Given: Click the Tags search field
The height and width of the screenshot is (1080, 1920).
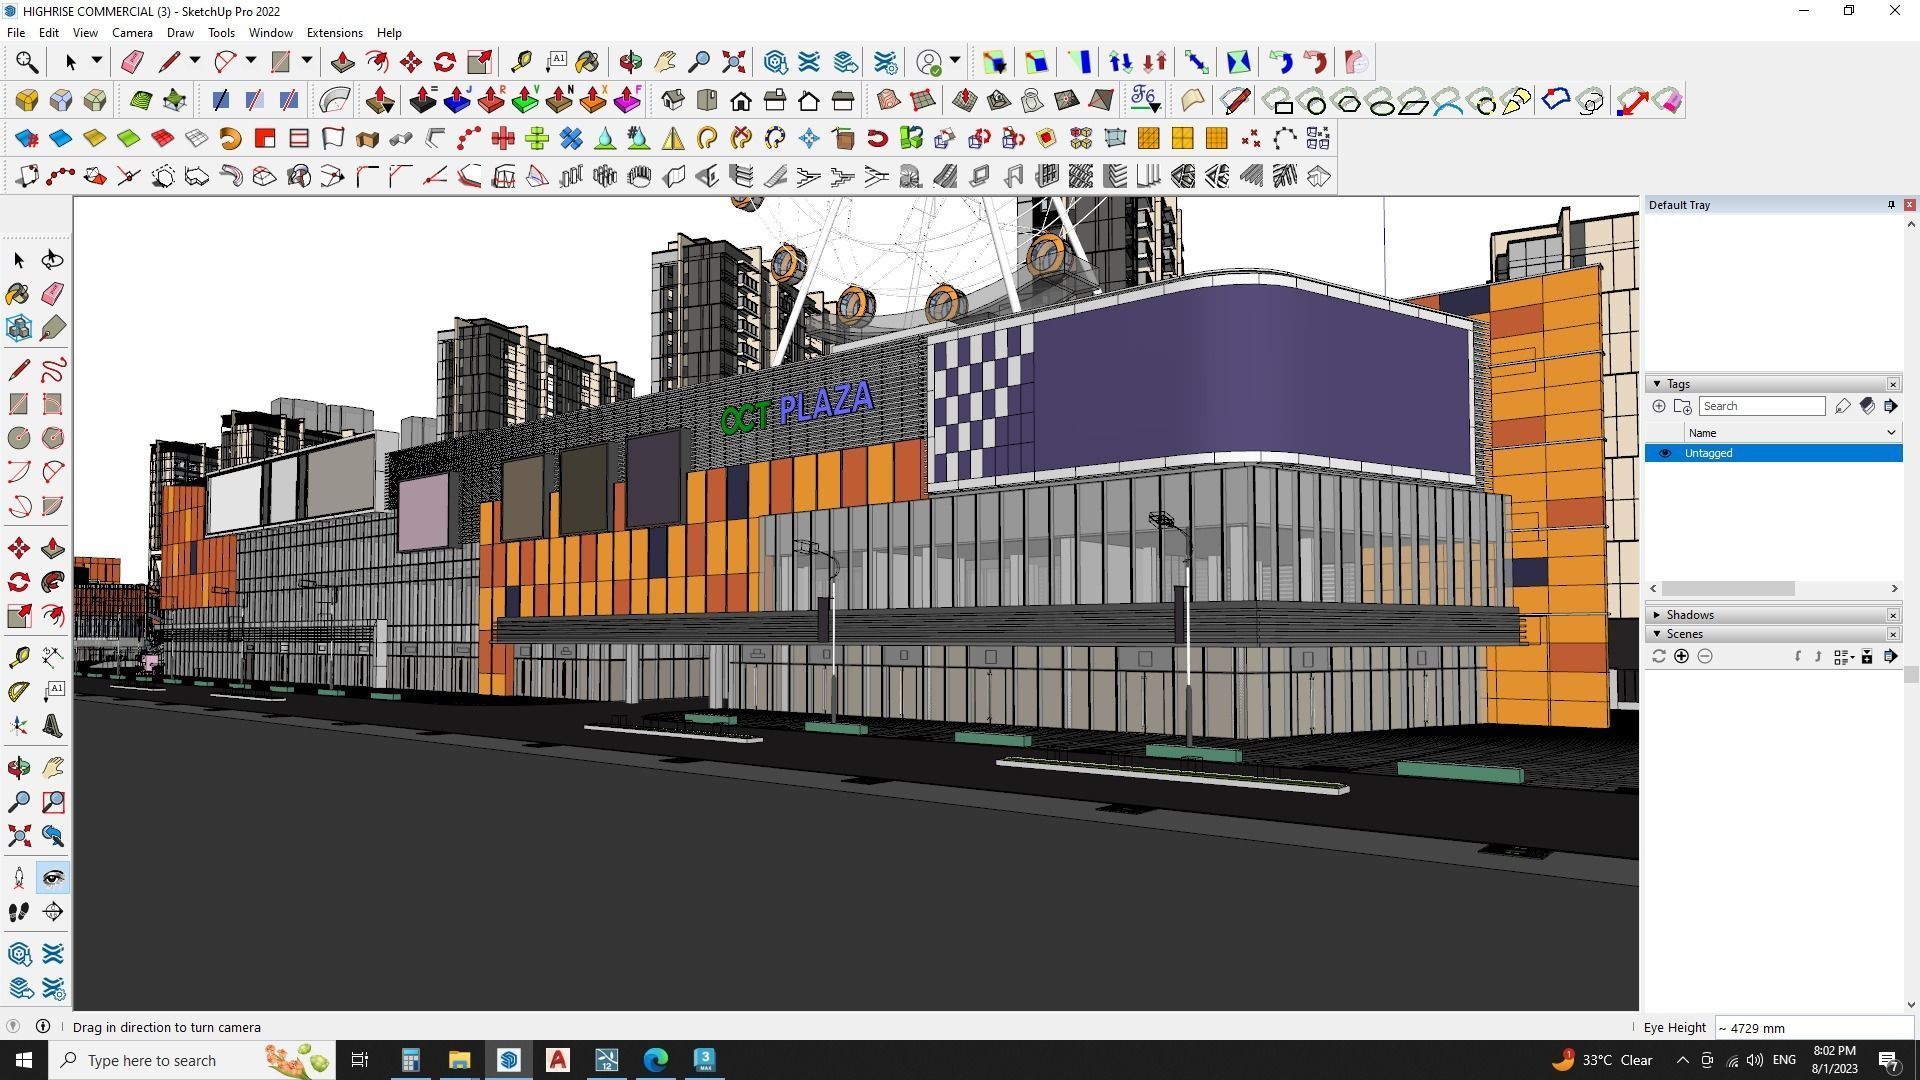Looking at the screenshot, I should 1762,406.
